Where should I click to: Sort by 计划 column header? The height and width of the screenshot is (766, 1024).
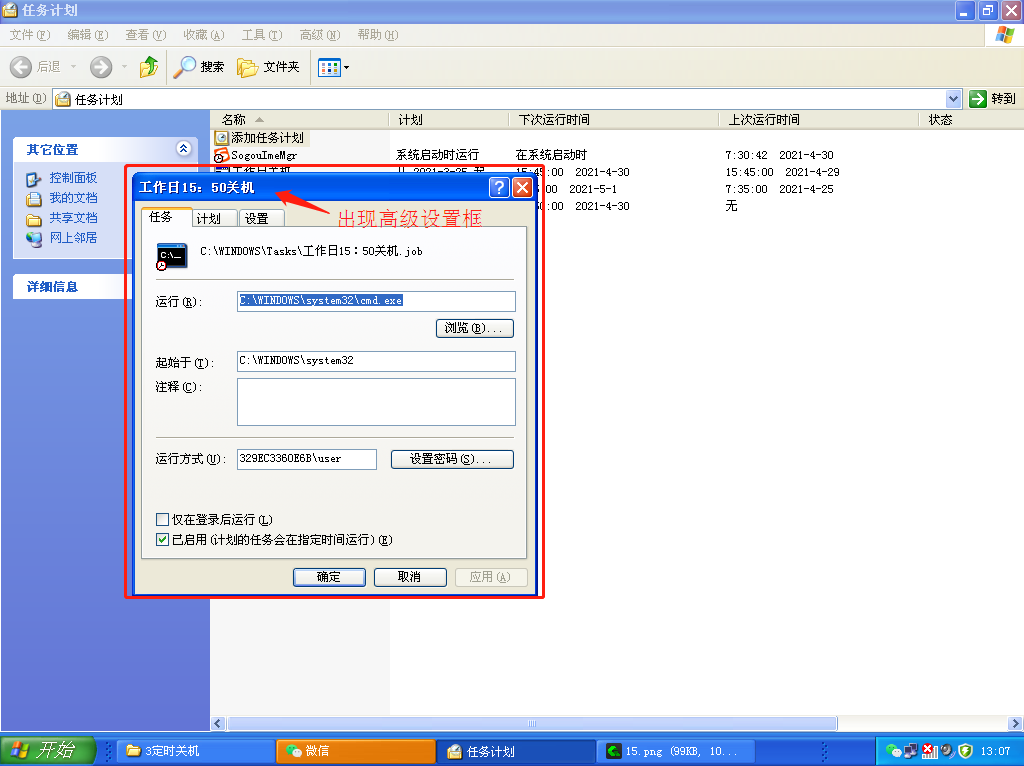click(449, 120)
